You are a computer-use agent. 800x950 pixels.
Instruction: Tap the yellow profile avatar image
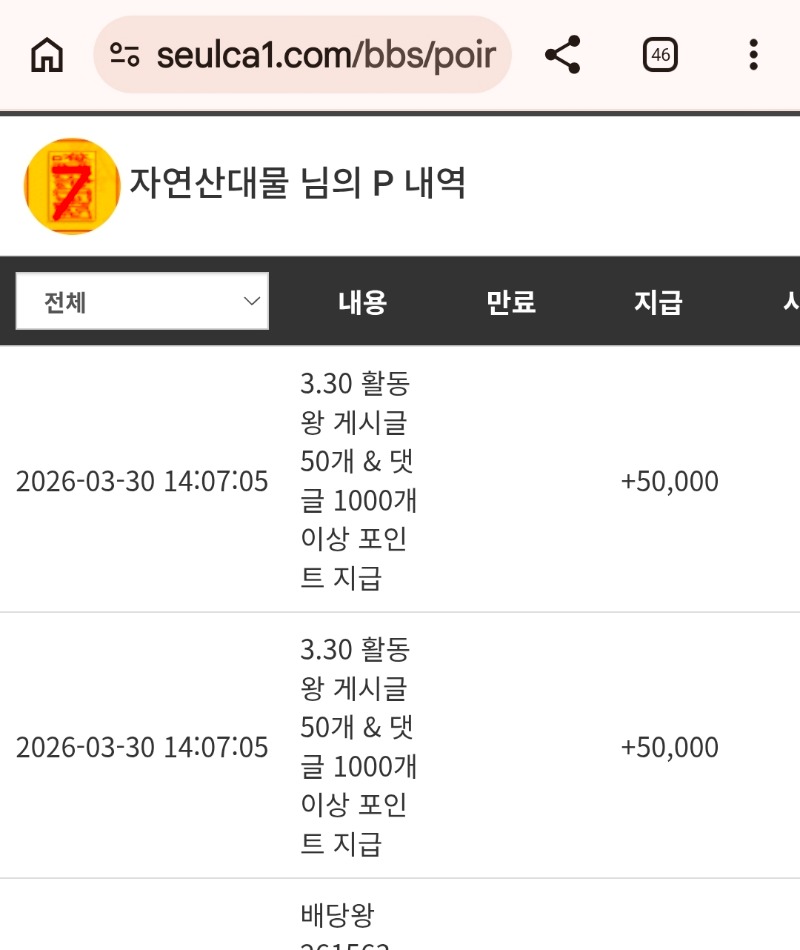72,186
